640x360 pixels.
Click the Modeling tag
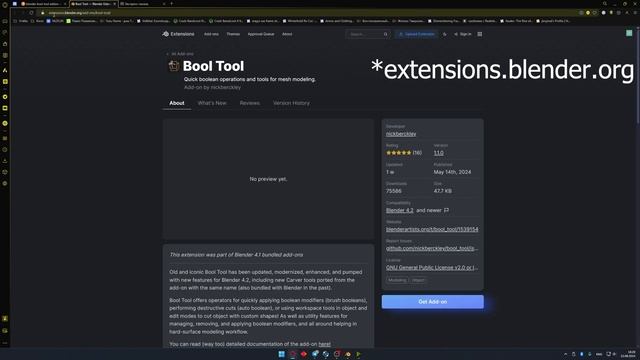397,280
